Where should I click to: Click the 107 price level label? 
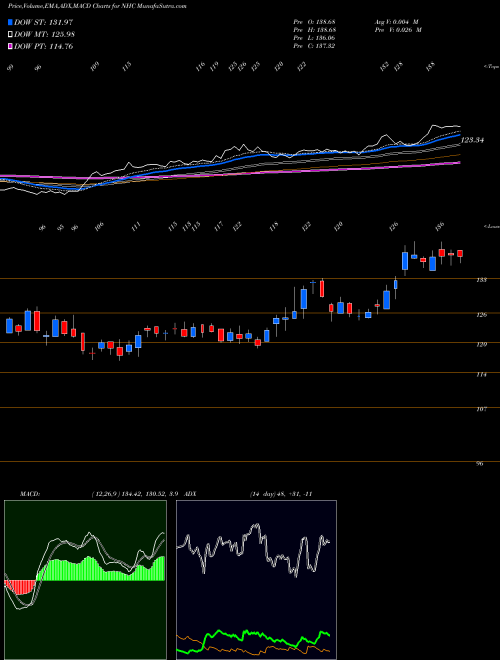(483, 409)
